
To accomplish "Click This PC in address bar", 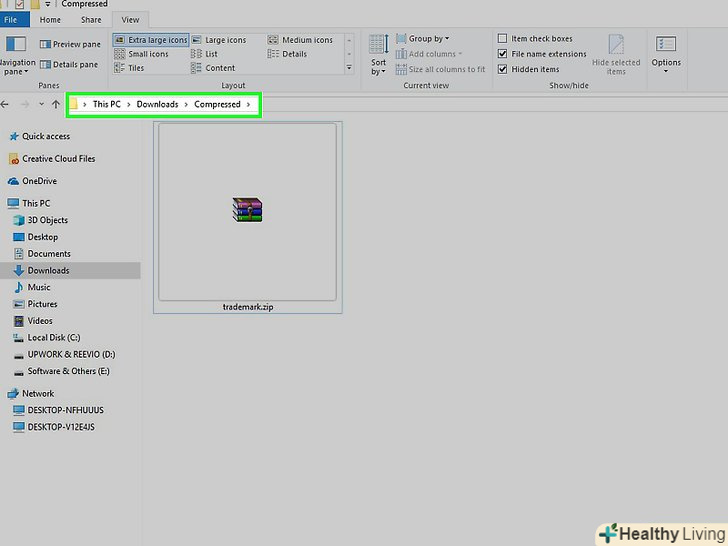I will tap(107, 104).
